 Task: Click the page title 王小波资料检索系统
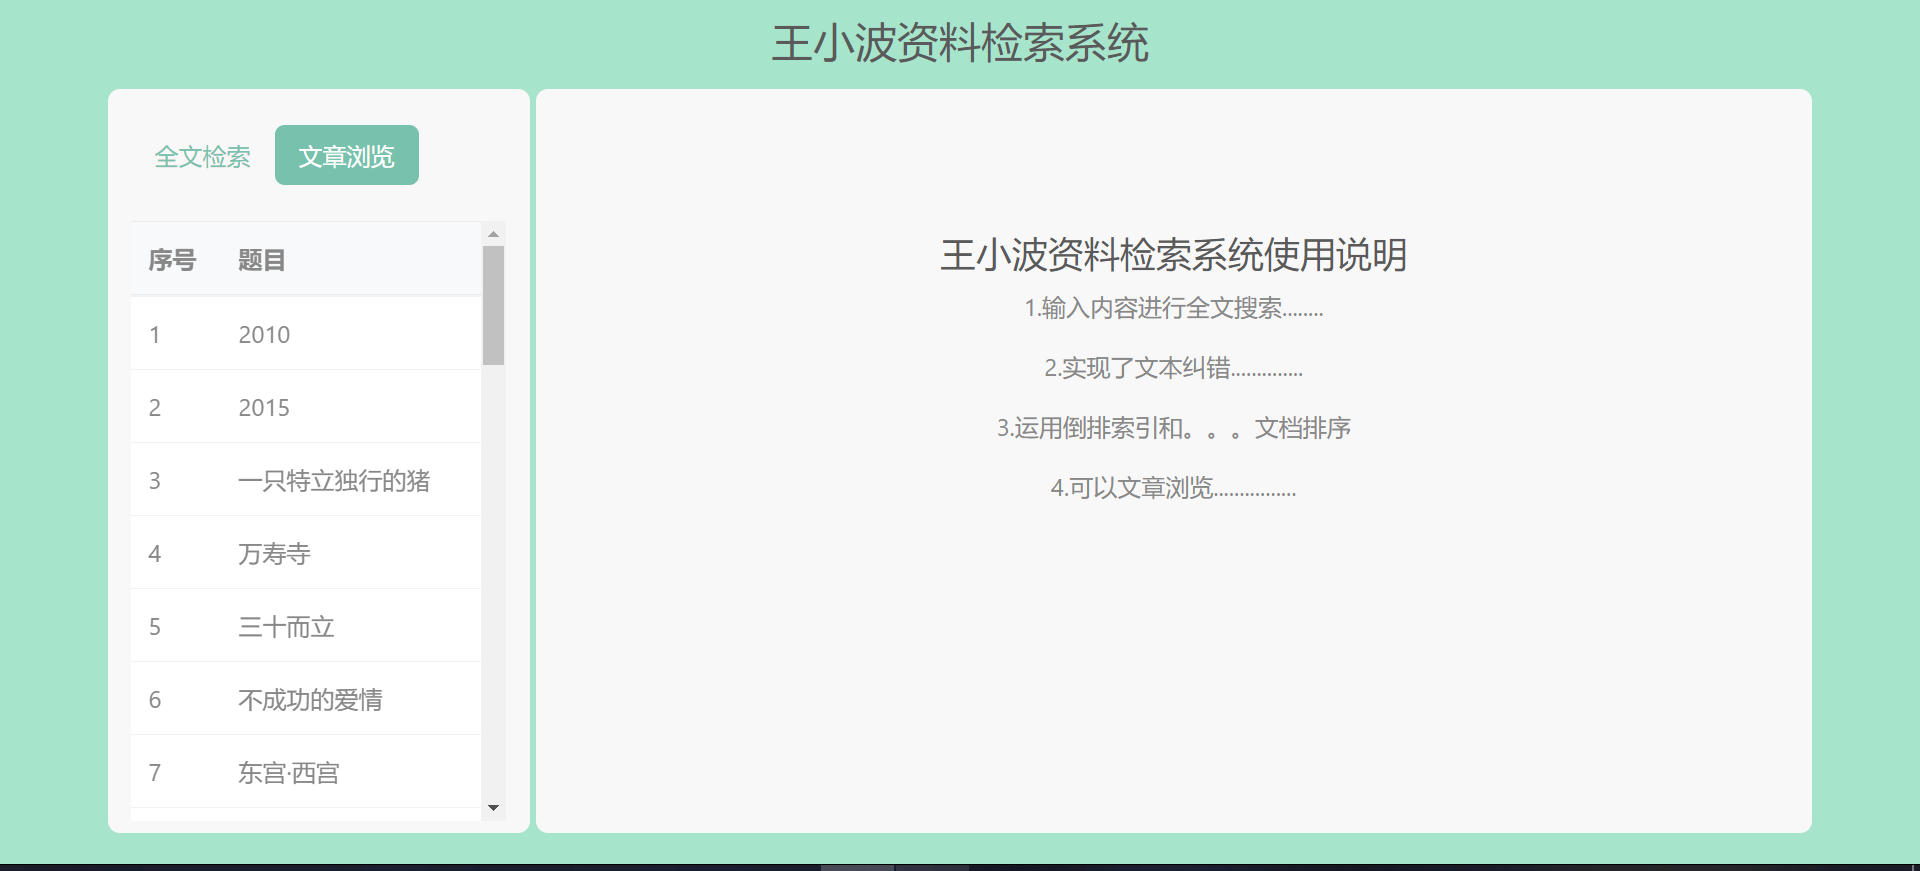tap(960, 44)
